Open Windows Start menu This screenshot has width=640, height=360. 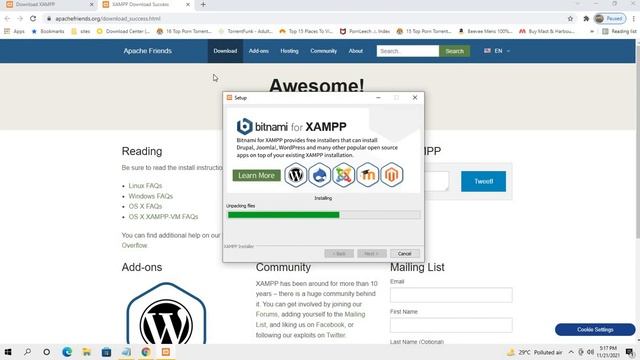(x=8, y=352)
